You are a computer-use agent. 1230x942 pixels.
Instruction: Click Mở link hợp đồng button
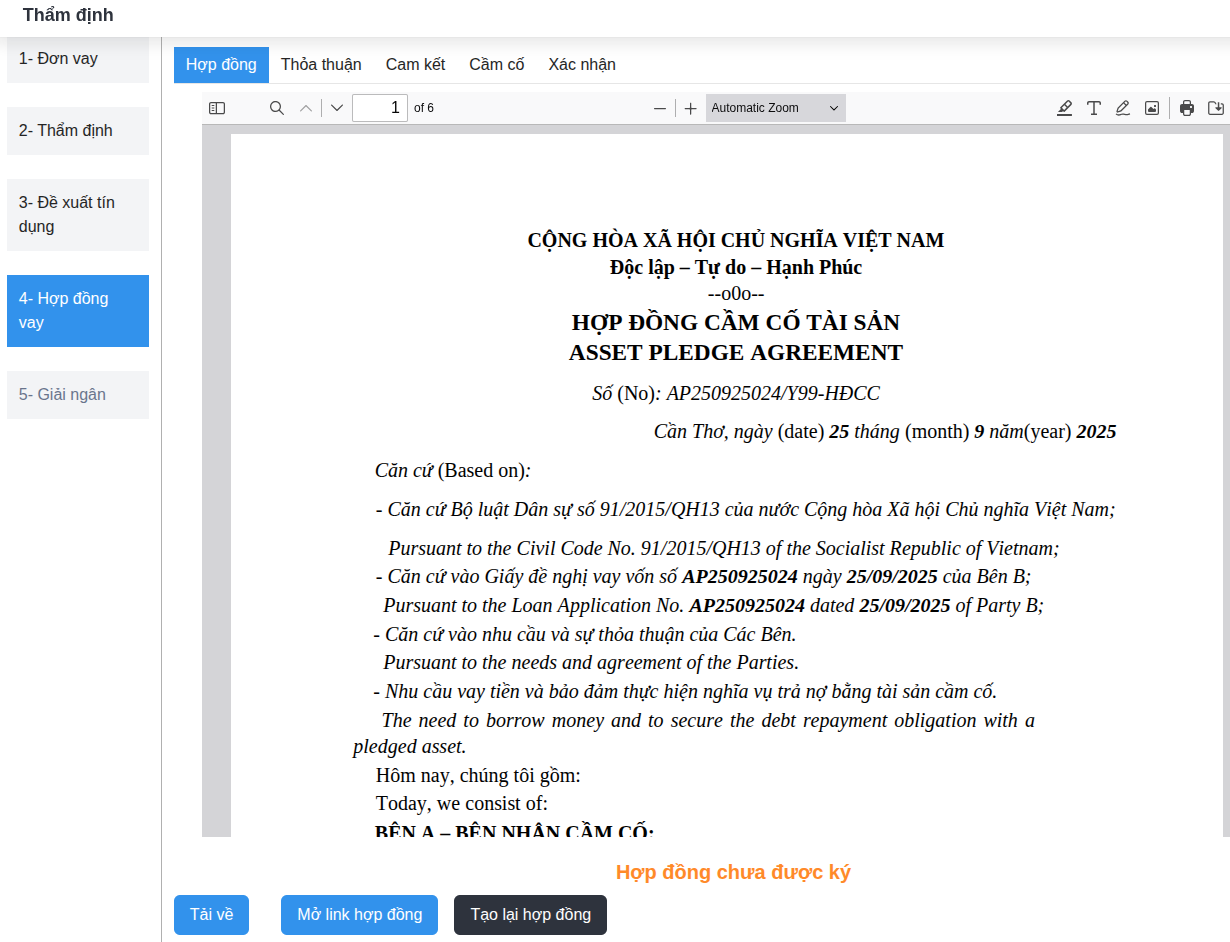click(360, 915)
